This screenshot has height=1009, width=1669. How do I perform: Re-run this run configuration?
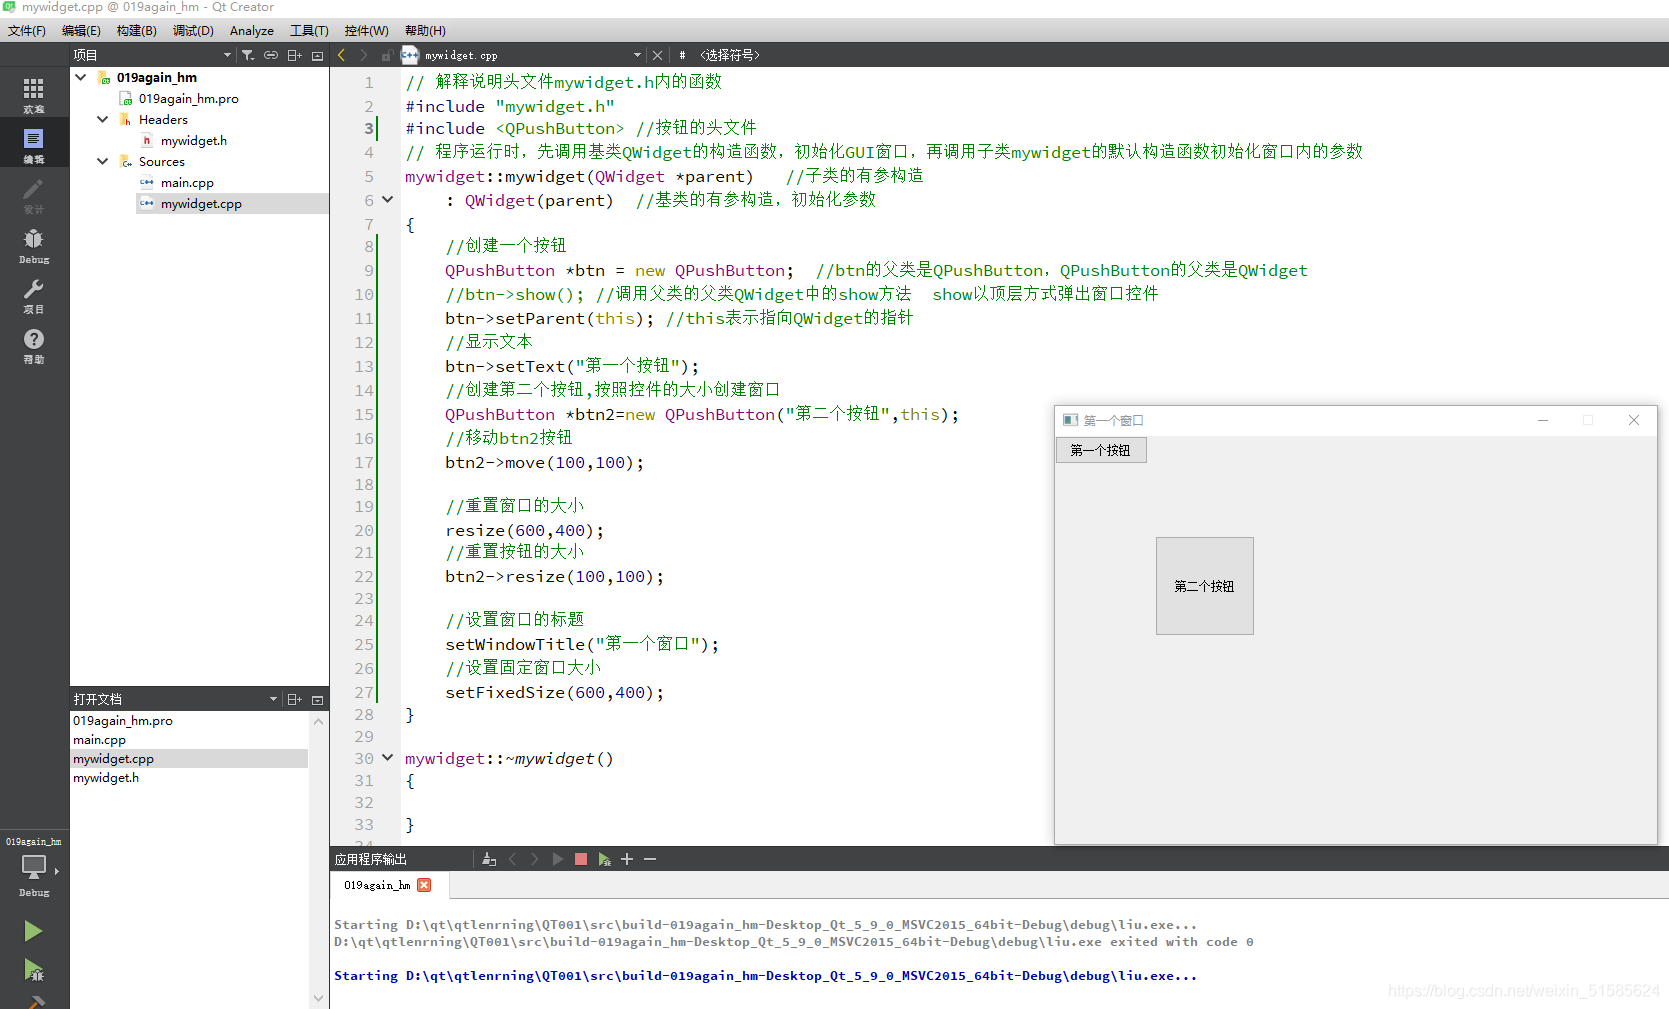(x=558, y=859)
